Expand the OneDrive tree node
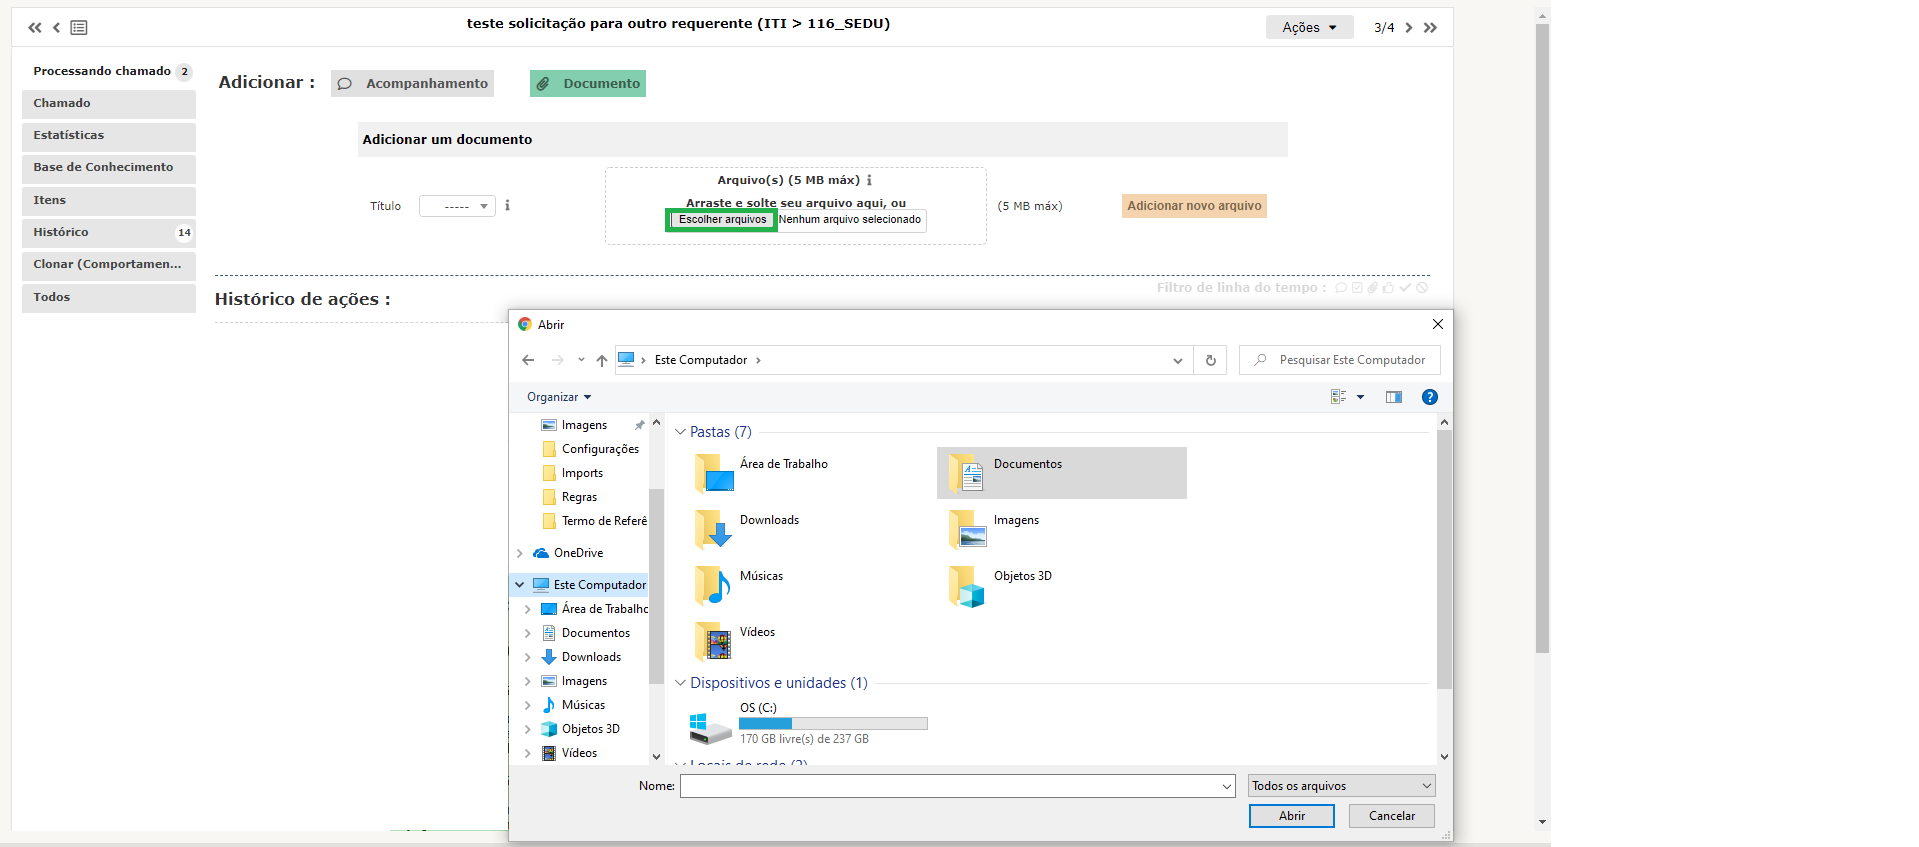 pyautogui.click(x=520, y=553)
